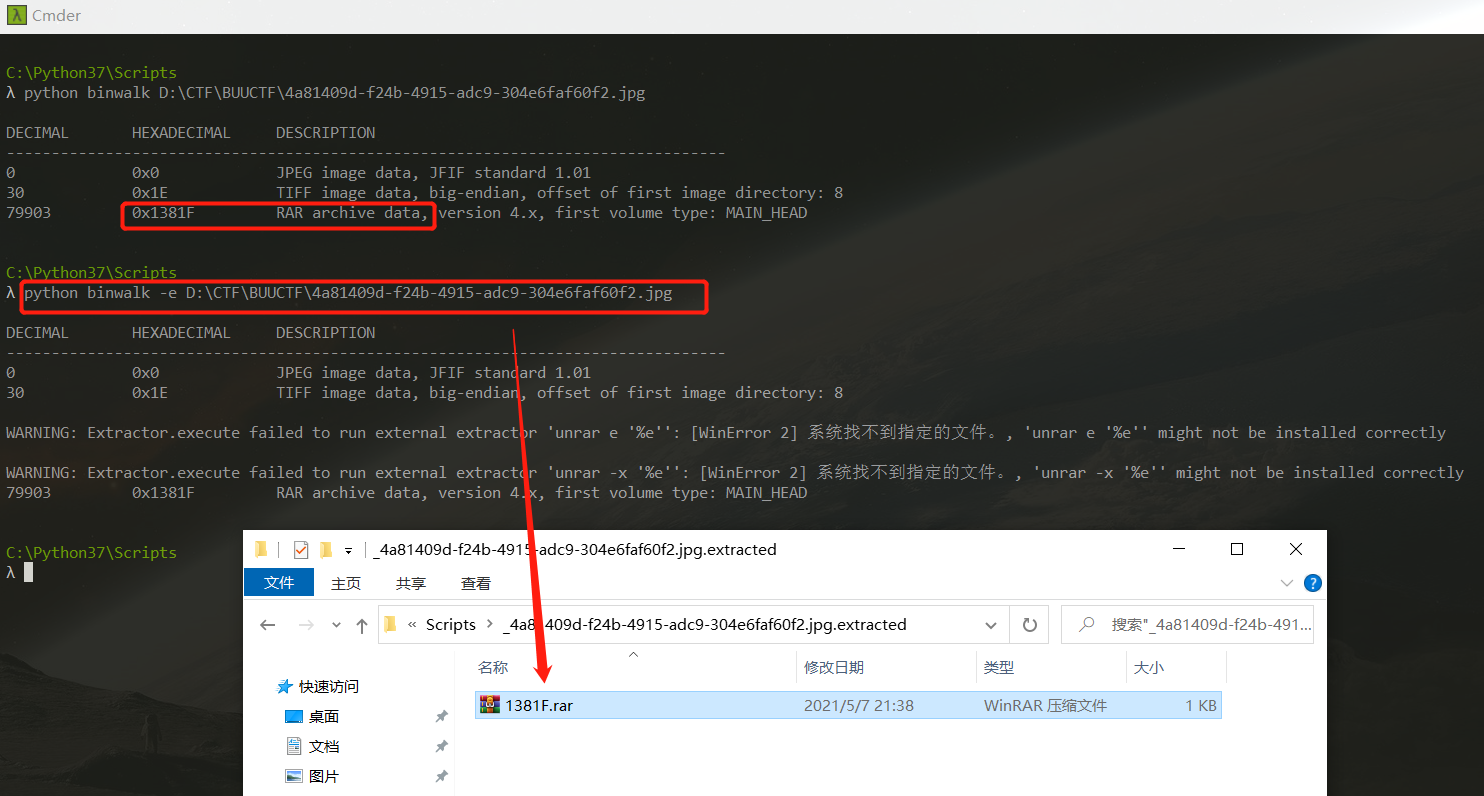Viewport: 1484px width, 796px height.
Task: Click the properties checkmark icon in quick access toolbar
Action: 301,549
